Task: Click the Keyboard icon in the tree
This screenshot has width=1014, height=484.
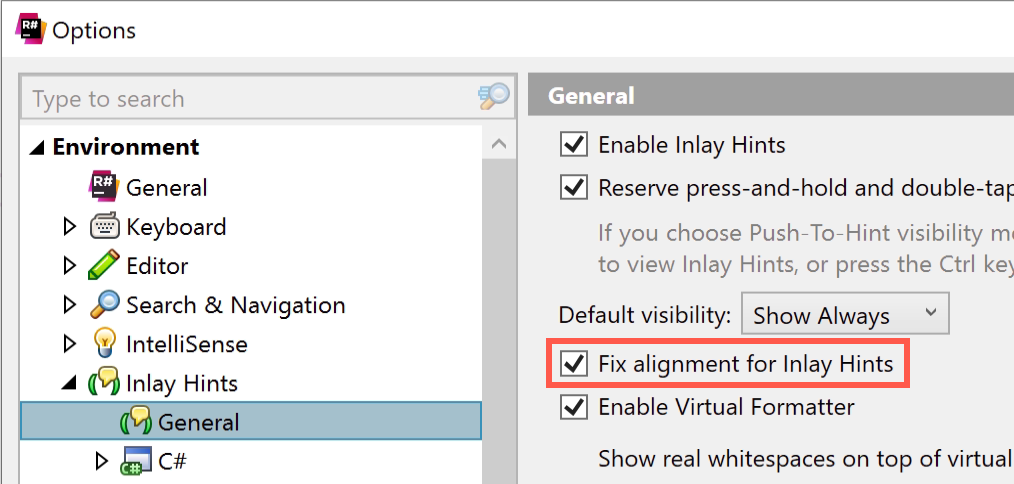Action: click(103, 226)
